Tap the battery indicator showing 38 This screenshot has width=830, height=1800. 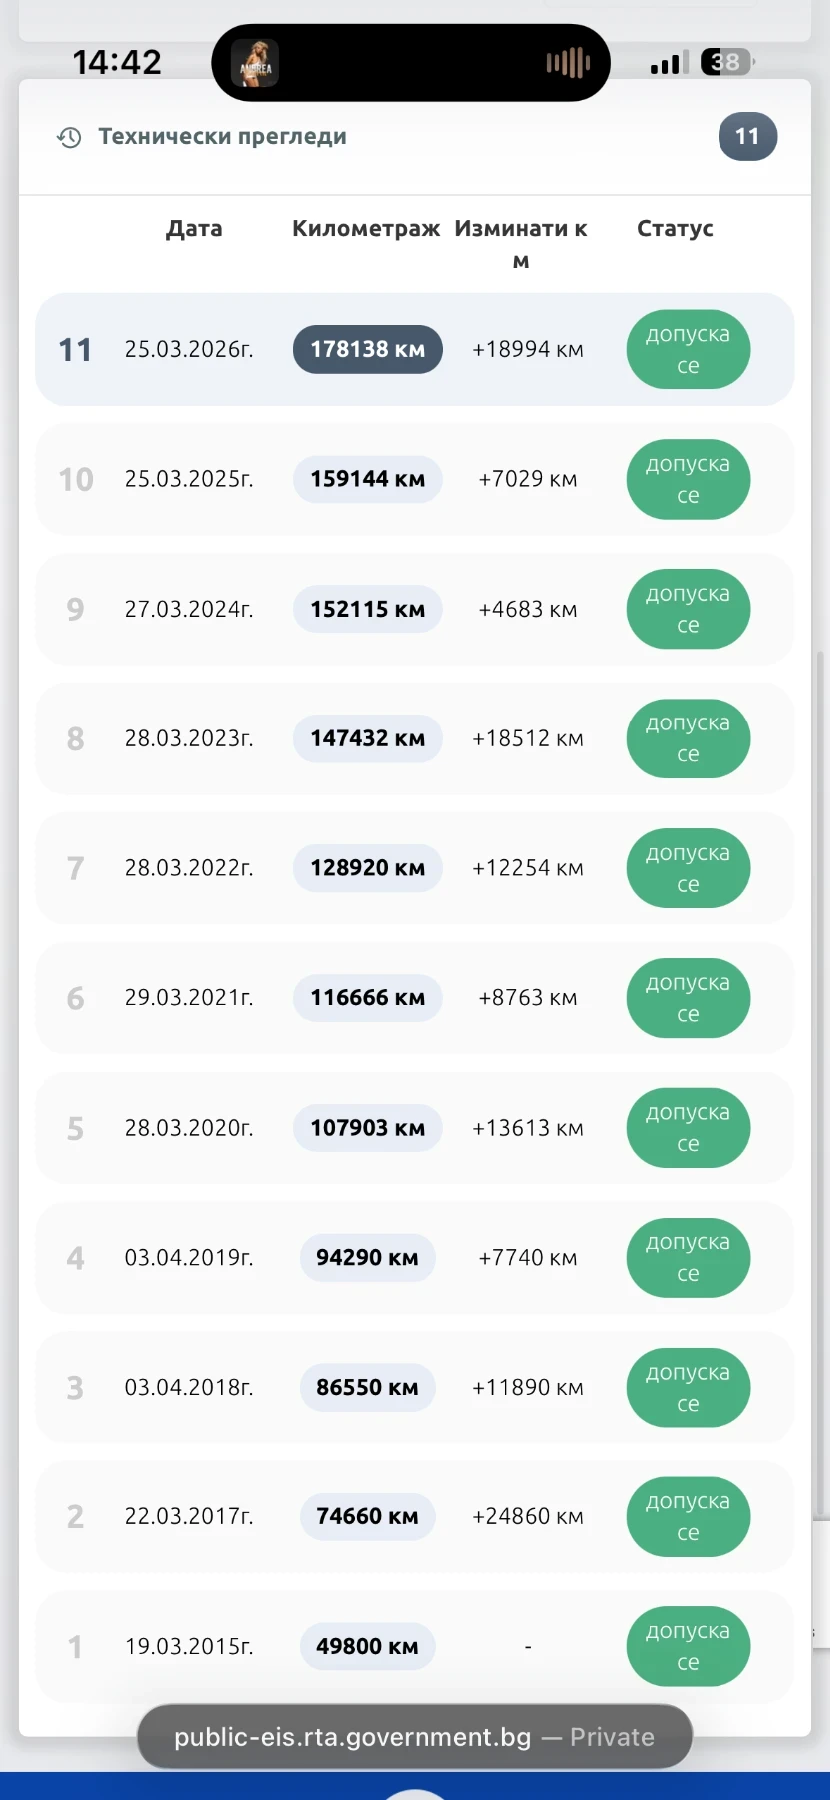pos(727,63)
